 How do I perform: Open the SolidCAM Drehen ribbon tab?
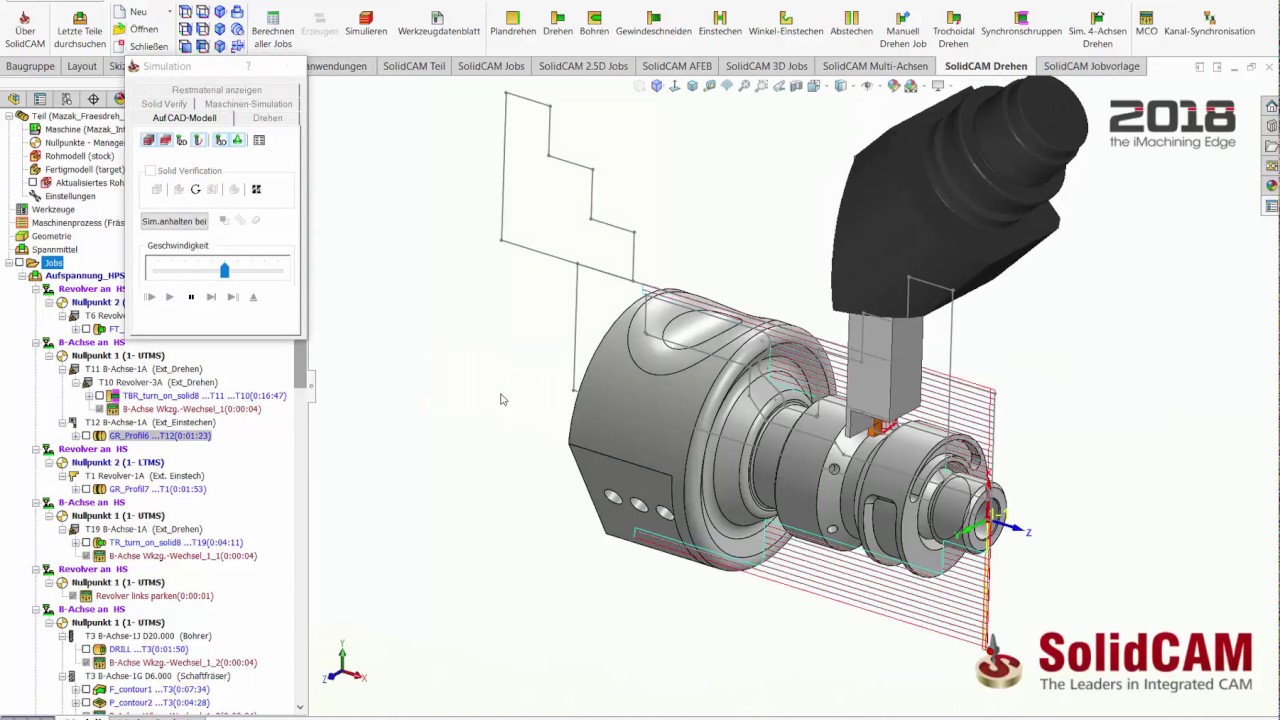pos(986,66)
